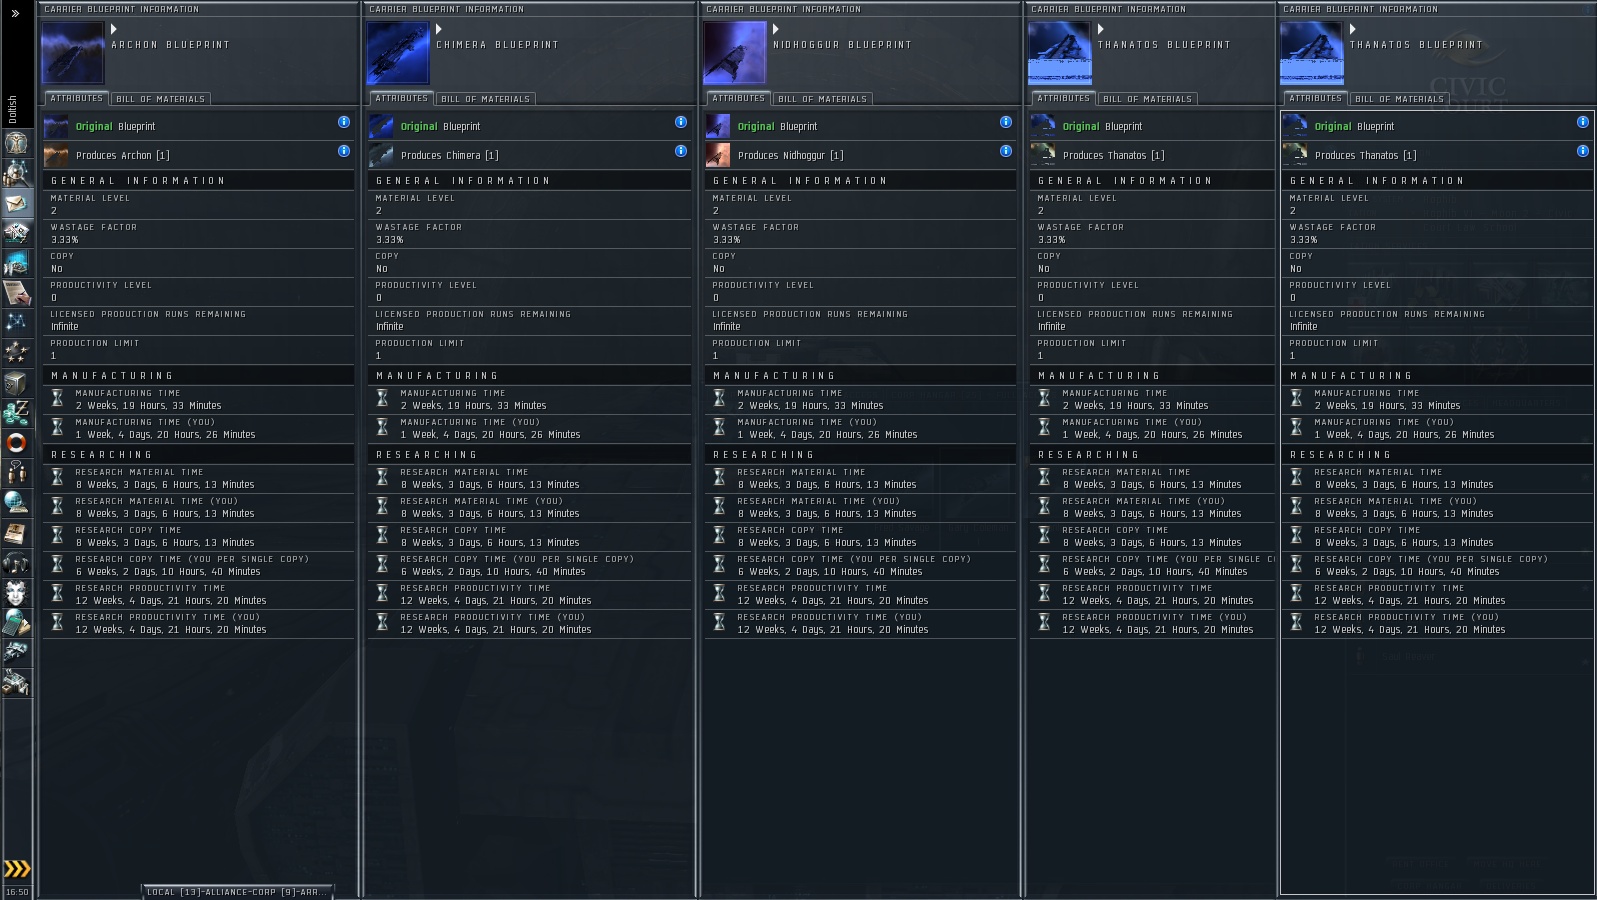Open the character sheet from the sidebar
The width and height of the screenshot is (1597, 900).
[x=16, y=142]
